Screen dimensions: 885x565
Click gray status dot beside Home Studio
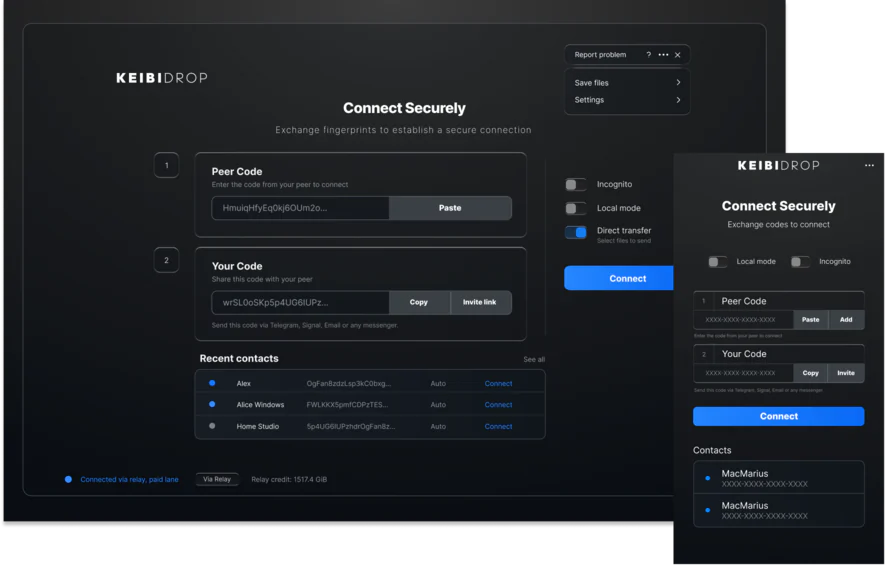[x=212, y=426]
